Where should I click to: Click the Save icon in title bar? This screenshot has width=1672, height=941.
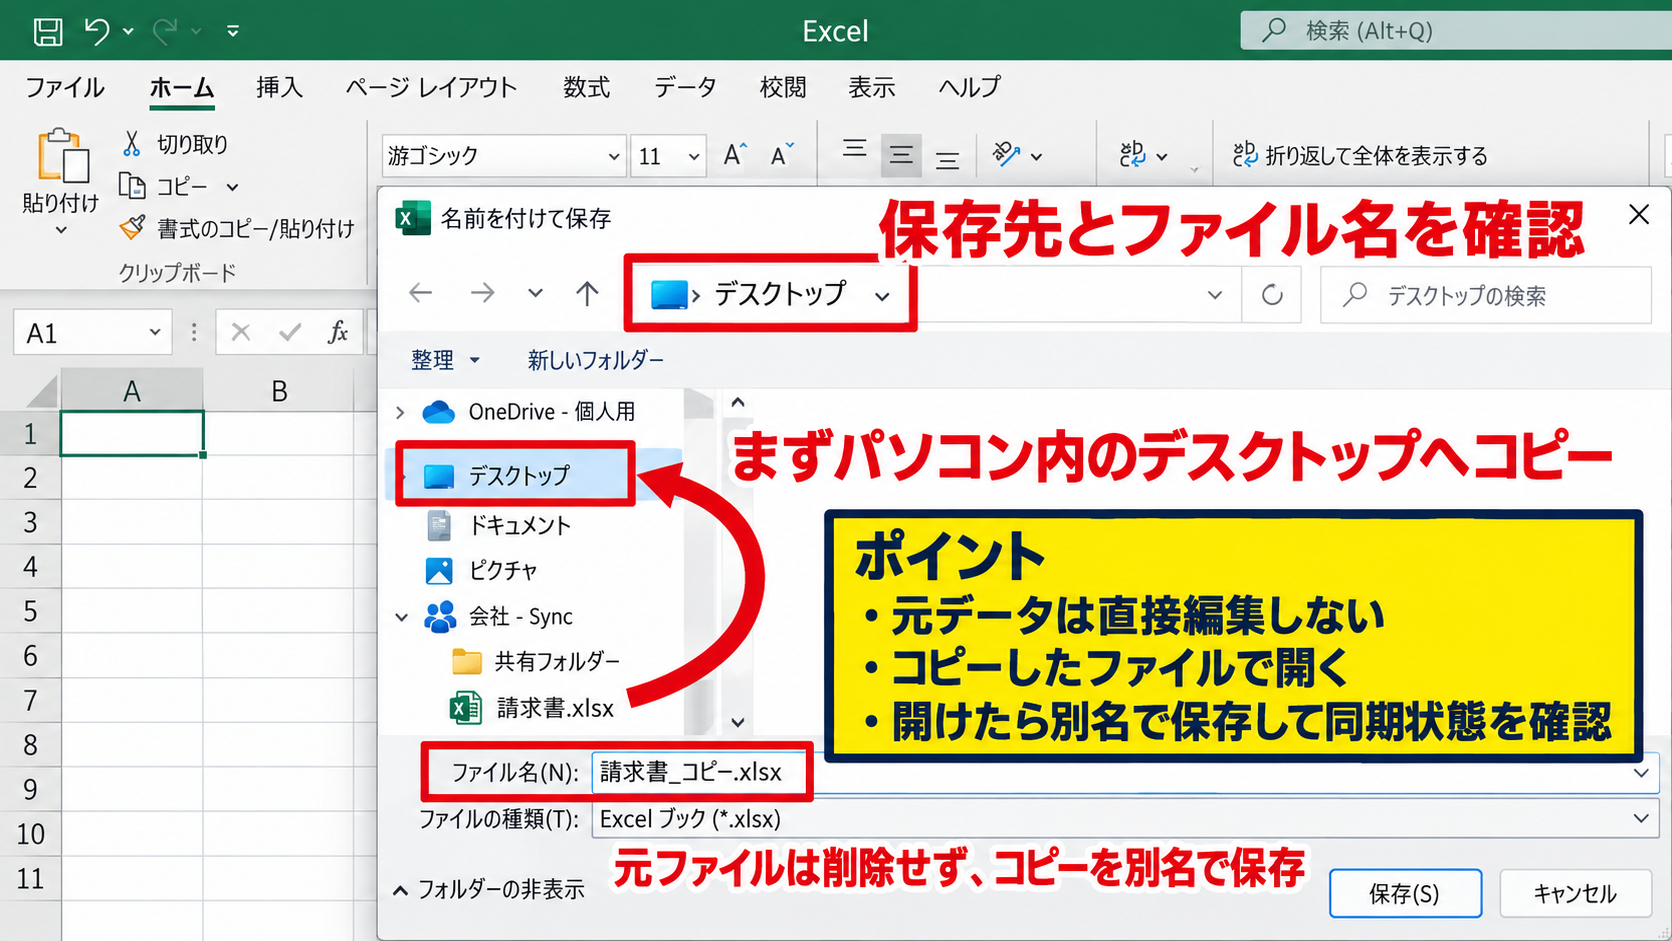47,31
